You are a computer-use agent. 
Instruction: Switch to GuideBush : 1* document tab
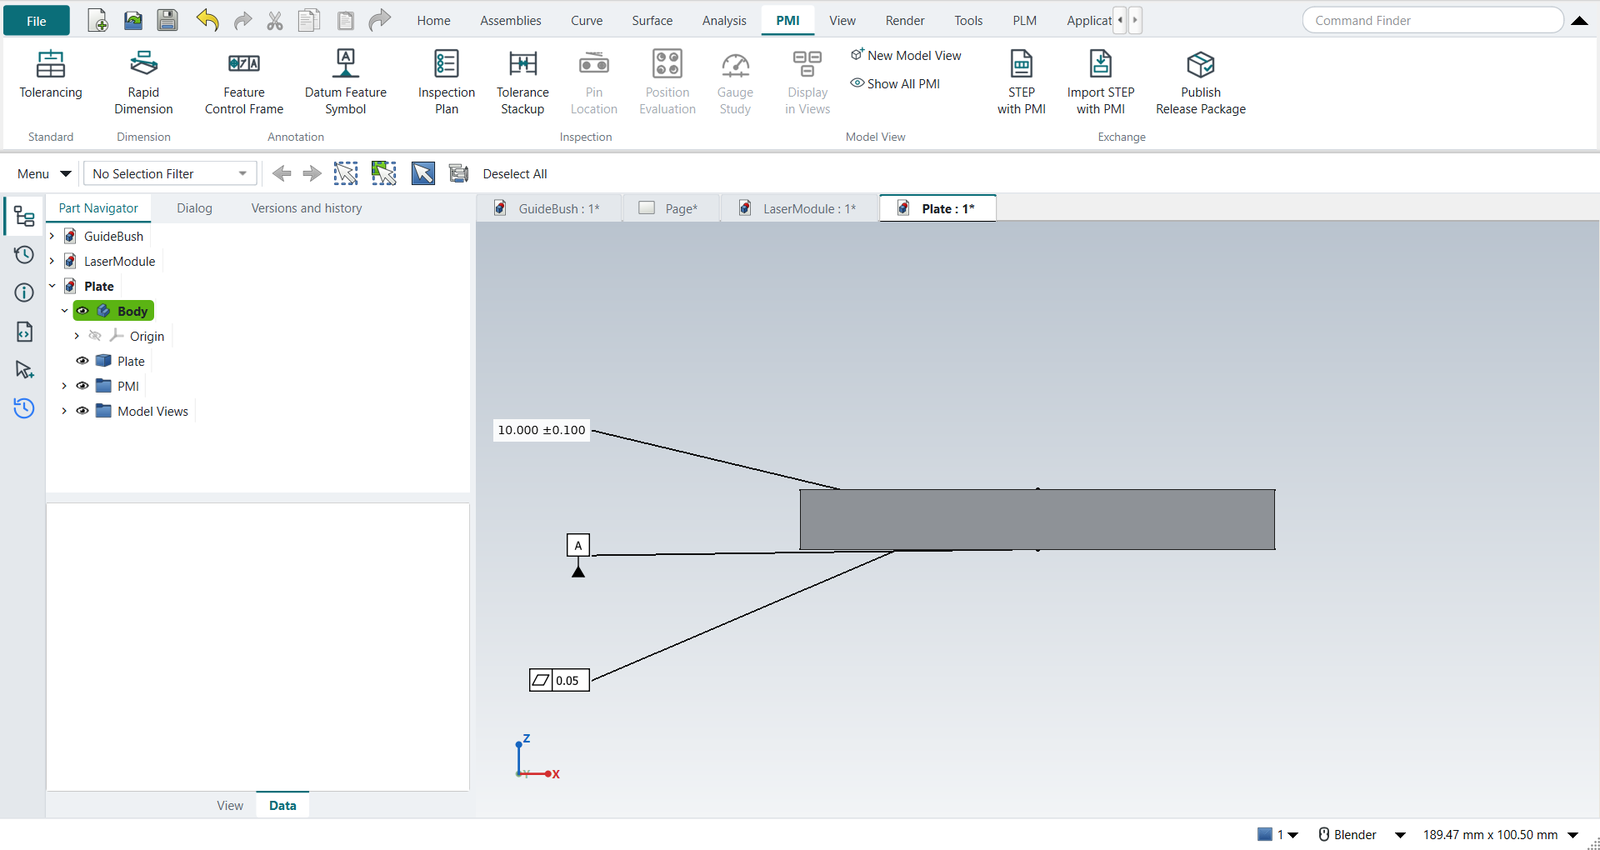549,208
